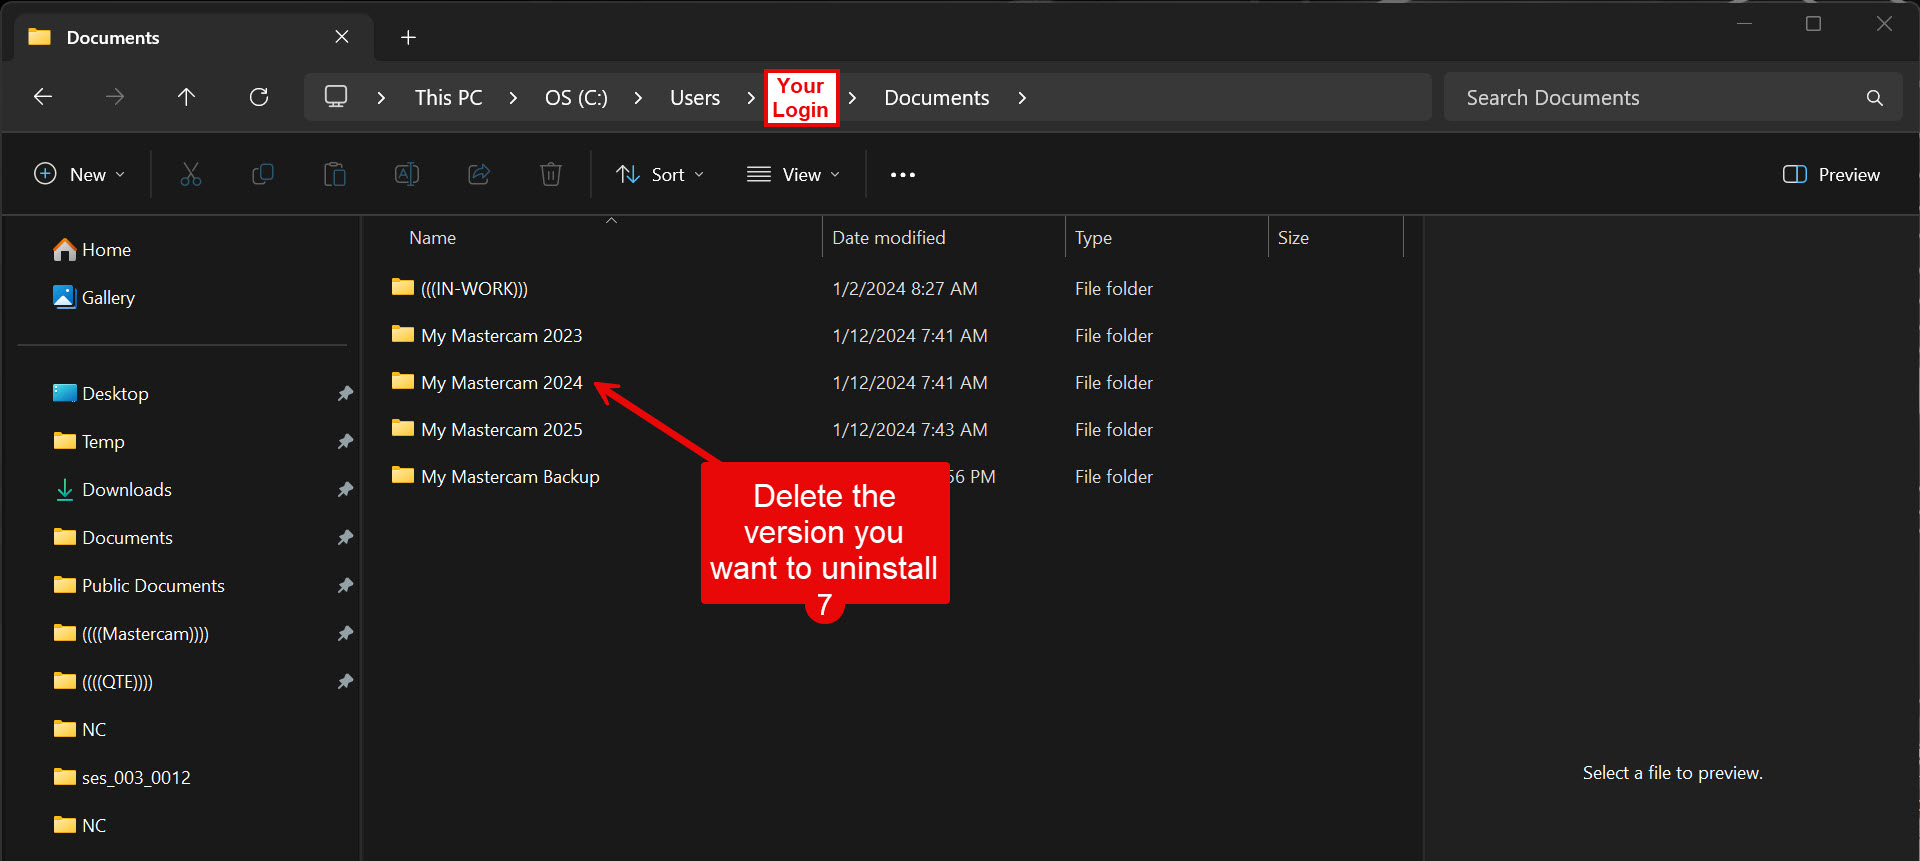
Task: Click the 1/2/2024 8:27 AM date cell
Action: tap(905, 289)
